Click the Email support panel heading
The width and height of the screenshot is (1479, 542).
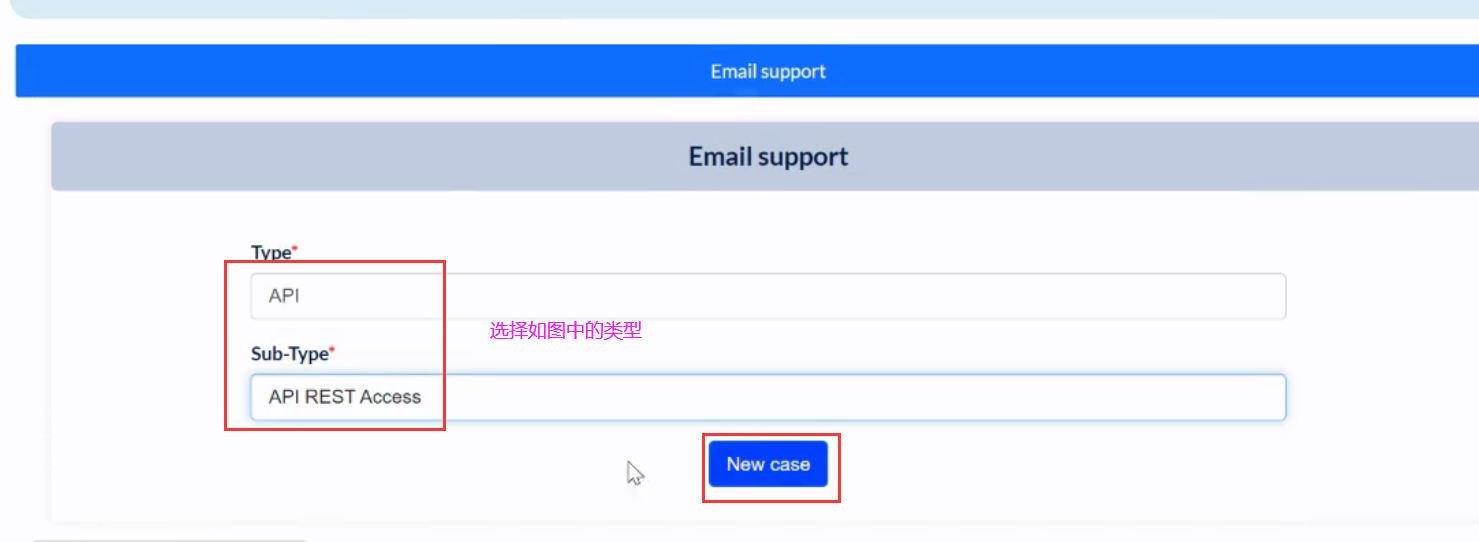[768, 156]
